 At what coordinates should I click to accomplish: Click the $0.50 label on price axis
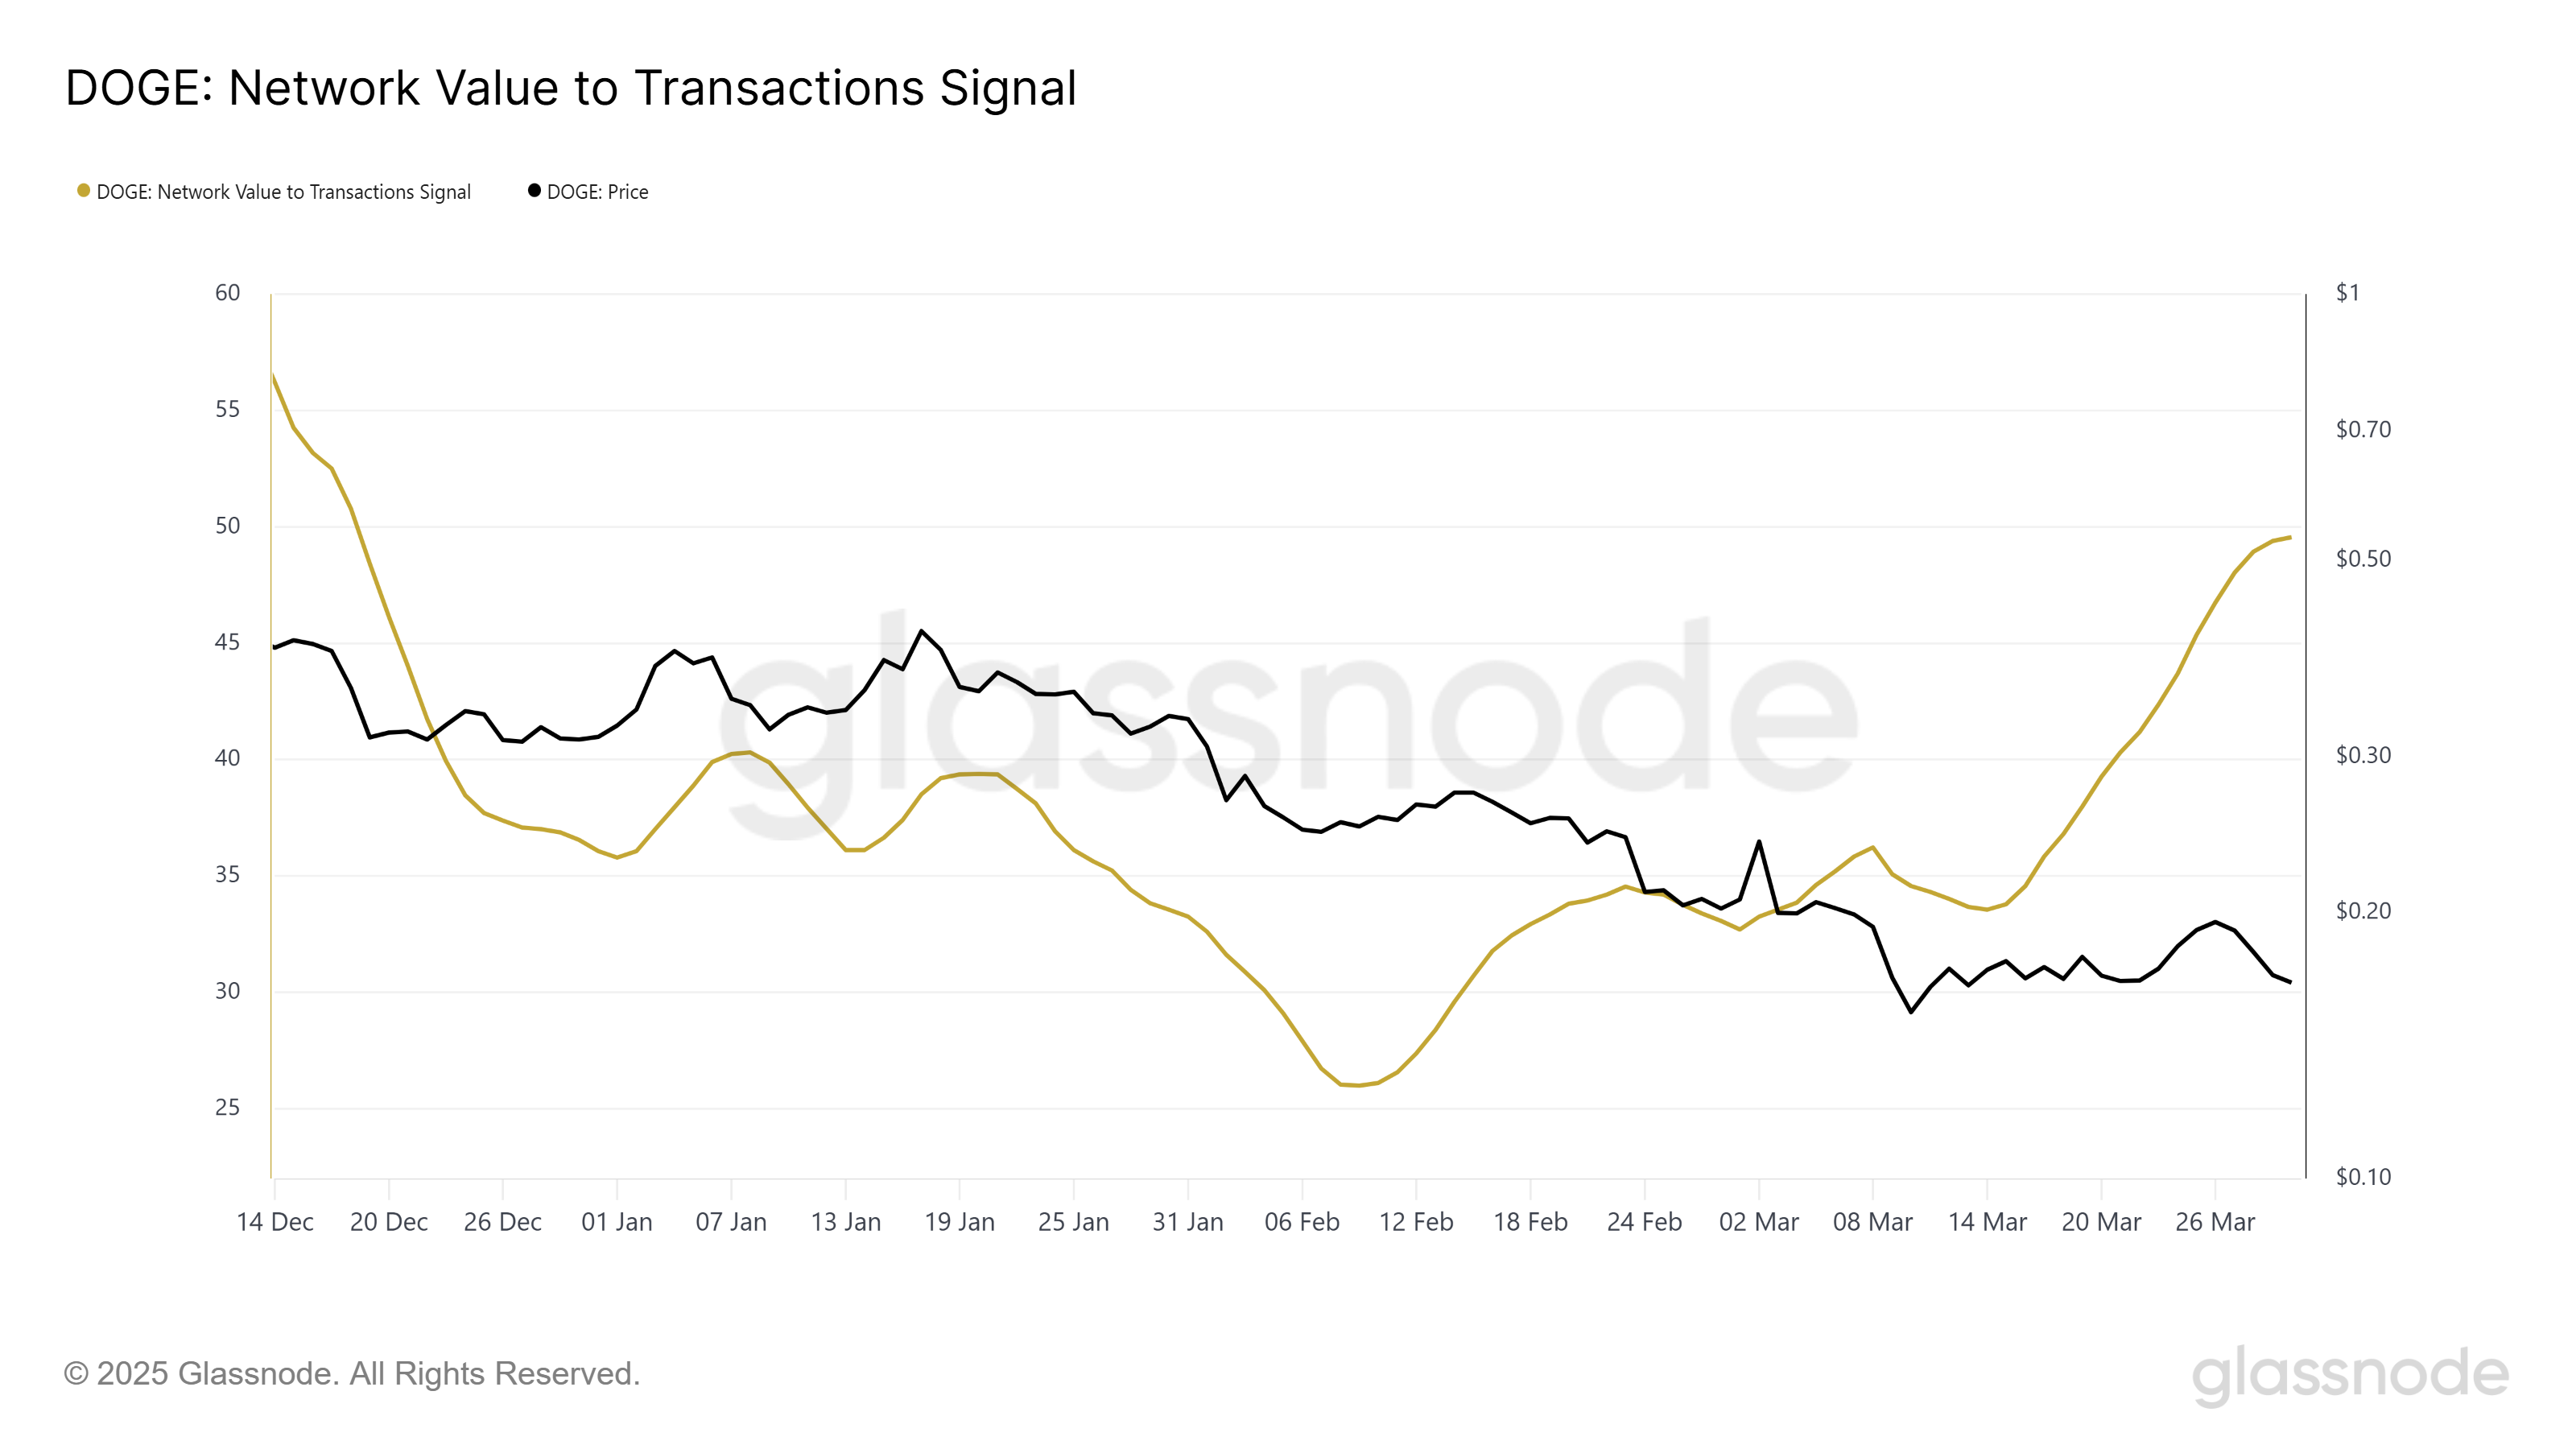point(2364,559)
